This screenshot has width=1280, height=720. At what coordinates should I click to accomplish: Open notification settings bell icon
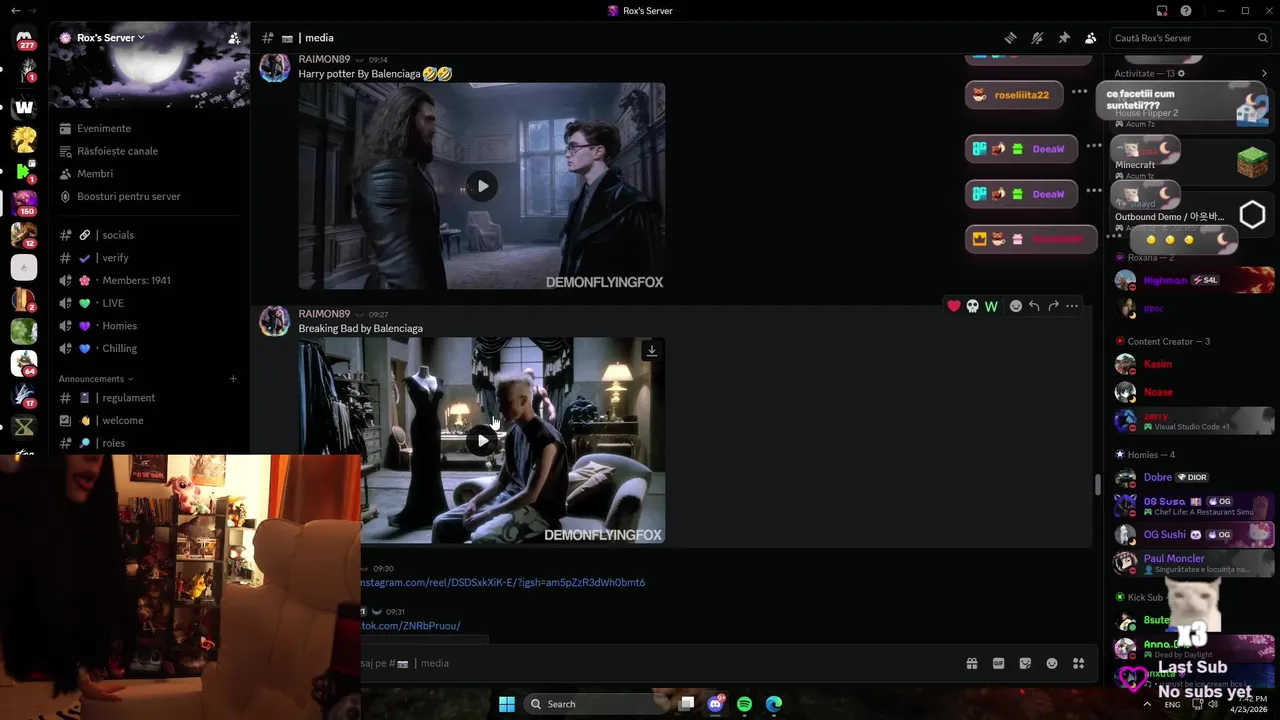click(1037, 38)
